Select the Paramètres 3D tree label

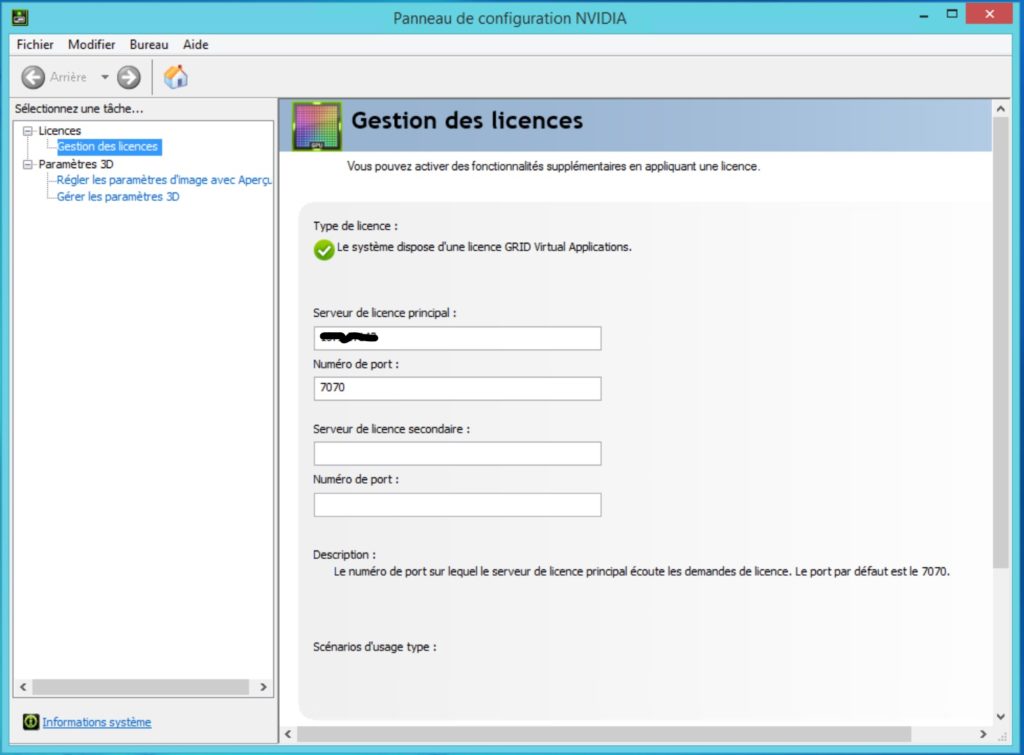76,164
